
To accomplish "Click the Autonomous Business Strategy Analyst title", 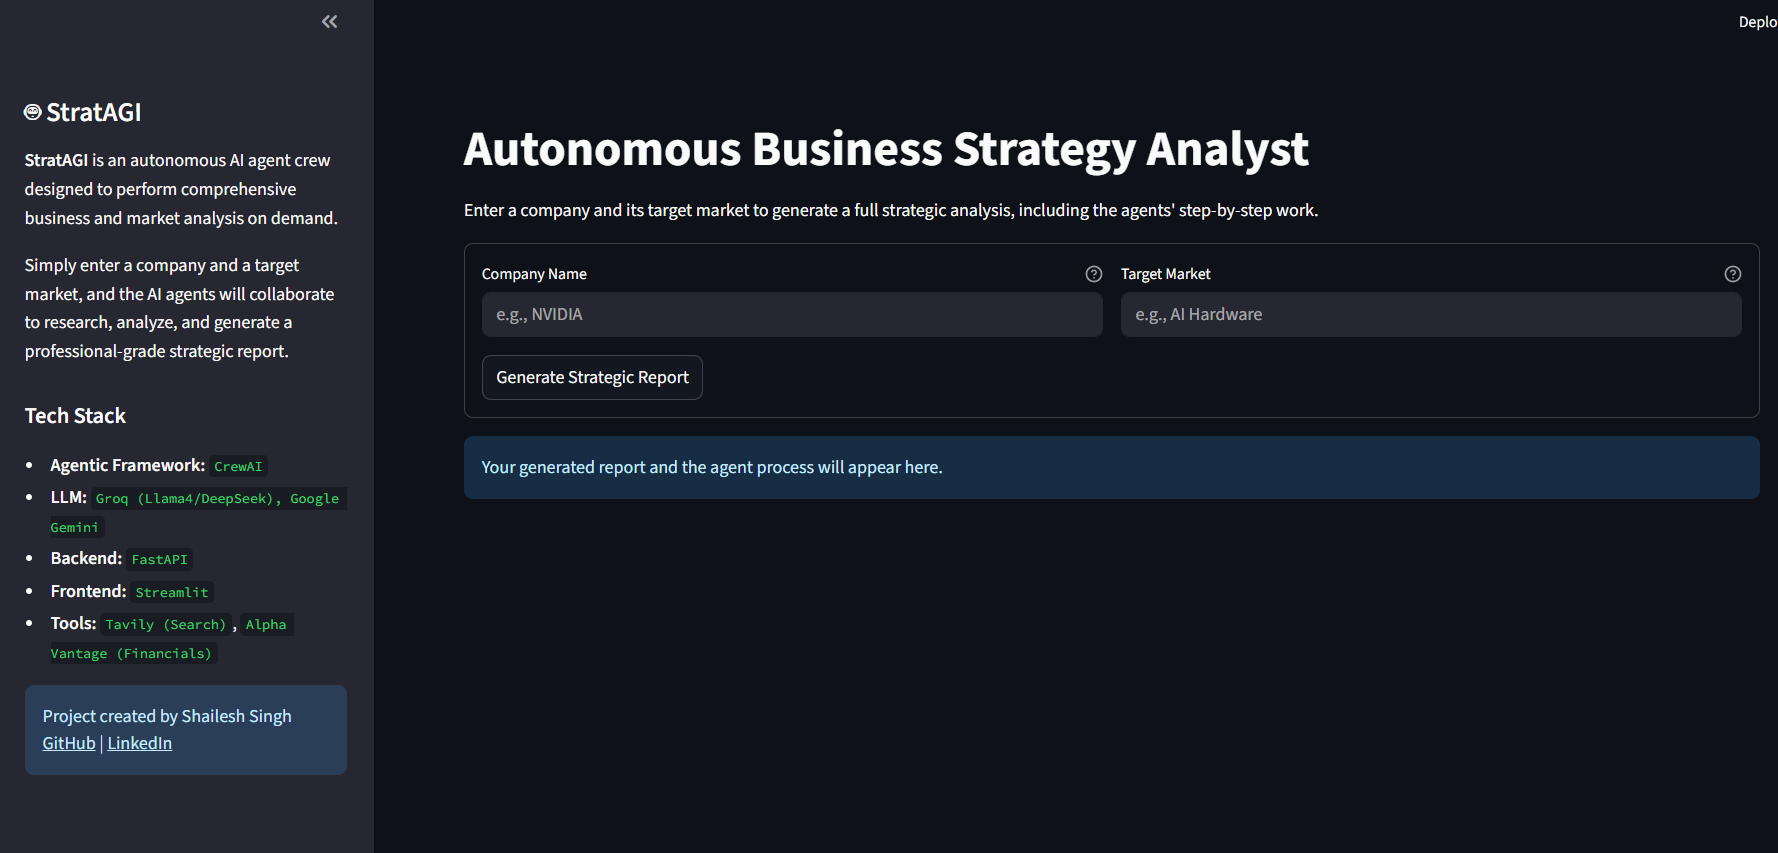I will pyautogui.click(x=885, y=150).
